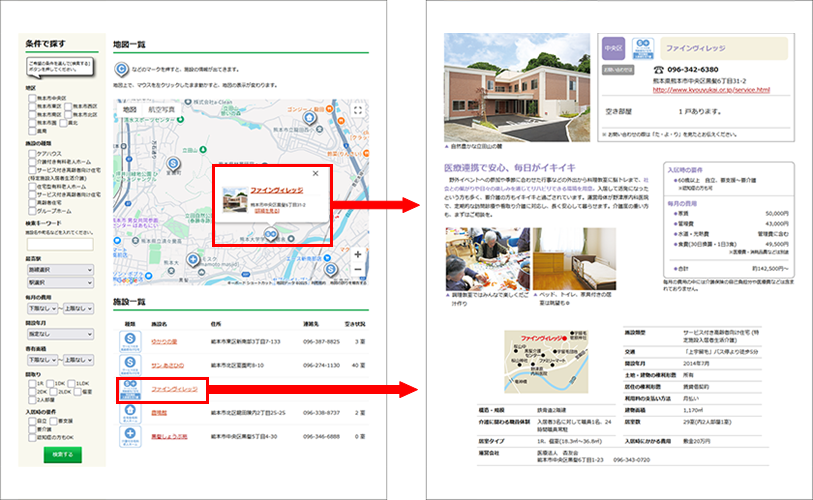This screenshot has height=500, width=813.
Task: Open the 路線選択 railway line dropdown
Action: coord(59,270)
